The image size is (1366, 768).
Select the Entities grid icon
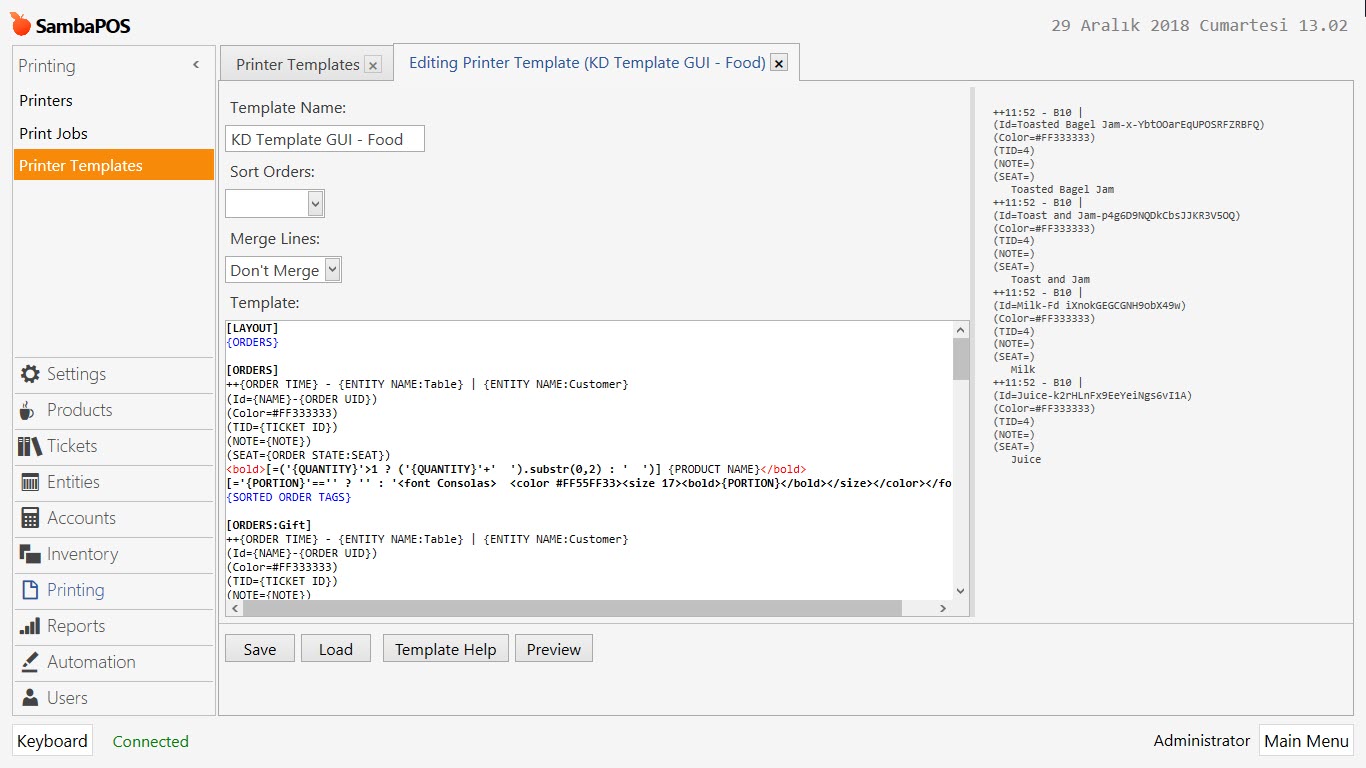tap(30, 482)
